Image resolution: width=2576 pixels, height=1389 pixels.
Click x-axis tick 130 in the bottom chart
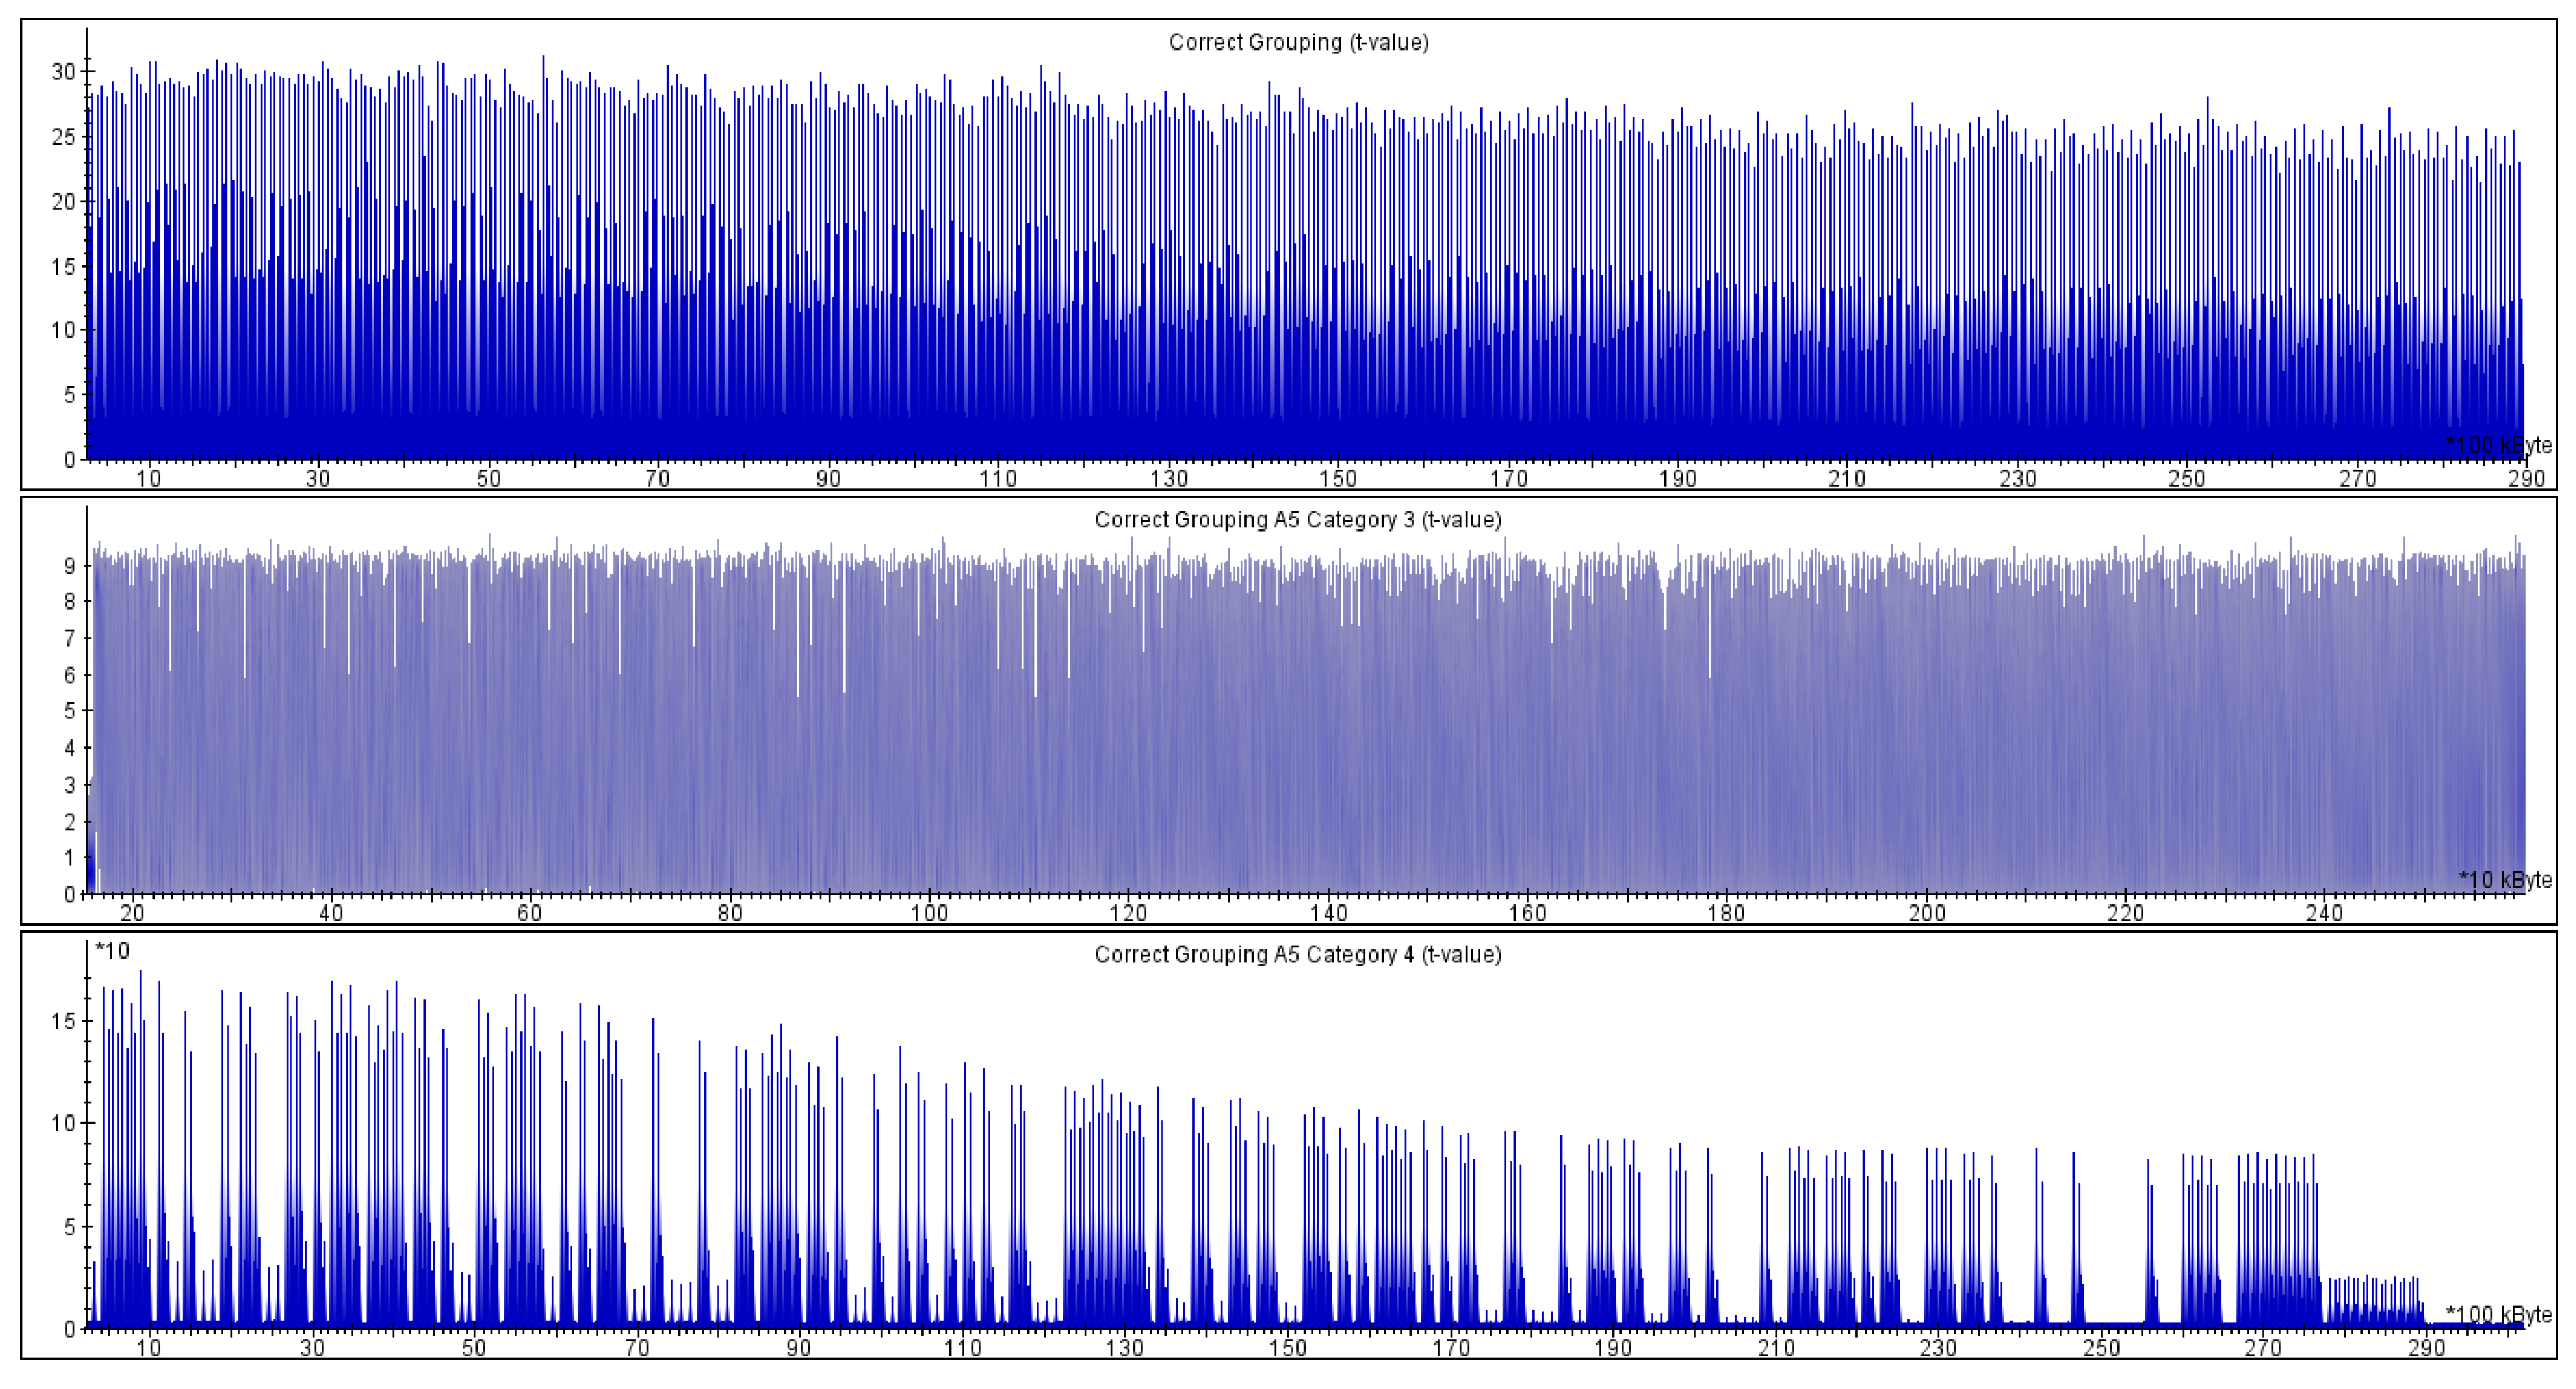(x=1125, y=1348)
